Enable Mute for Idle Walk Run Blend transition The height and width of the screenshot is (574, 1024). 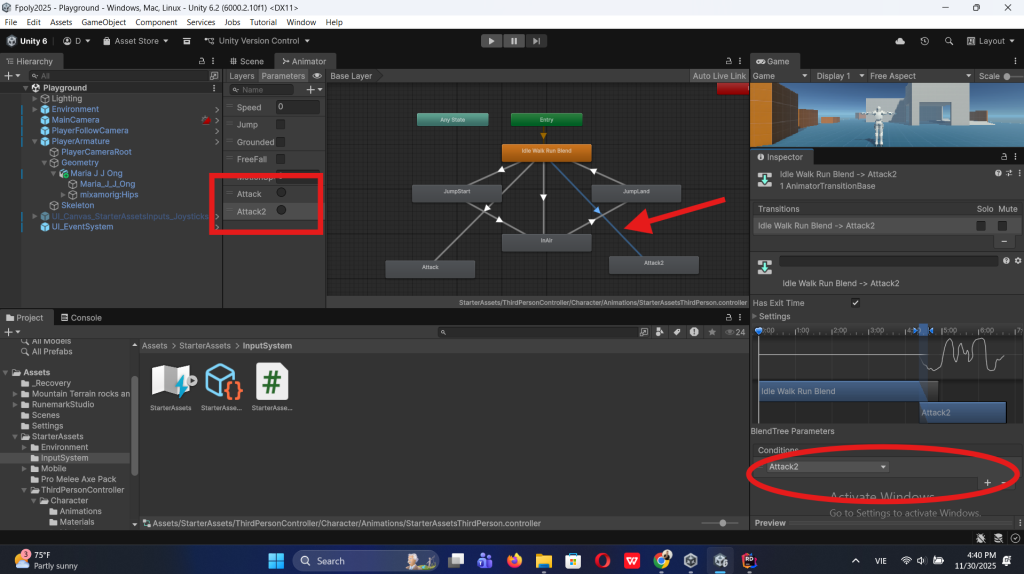coord(1004,226)
